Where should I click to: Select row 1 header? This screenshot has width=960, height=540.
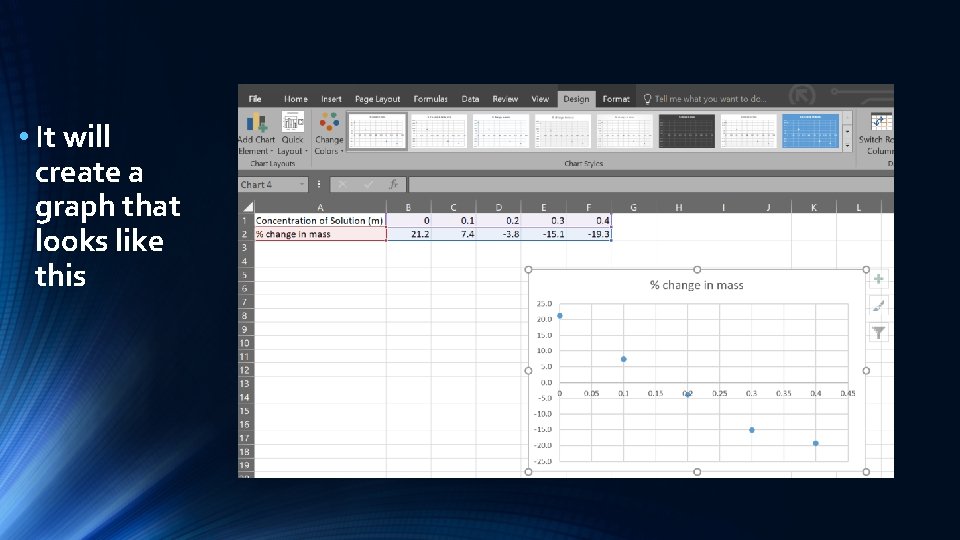(245, 220)
